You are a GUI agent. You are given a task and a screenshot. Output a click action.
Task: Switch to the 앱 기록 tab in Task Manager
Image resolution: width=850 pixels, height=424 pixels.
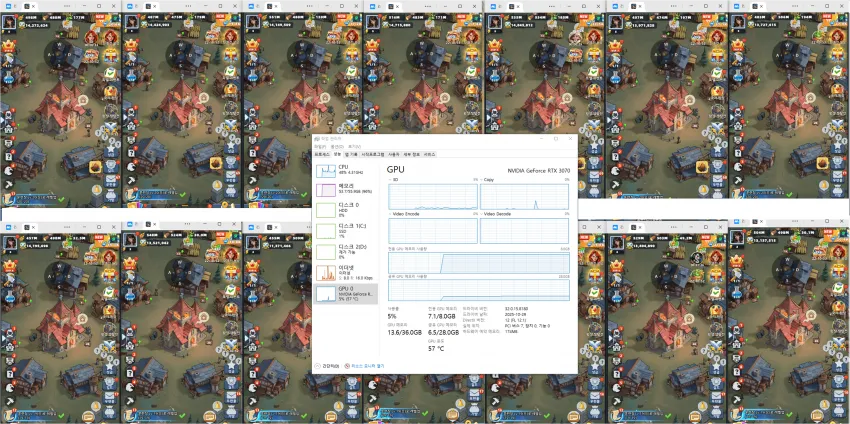[x=350, y=155]
